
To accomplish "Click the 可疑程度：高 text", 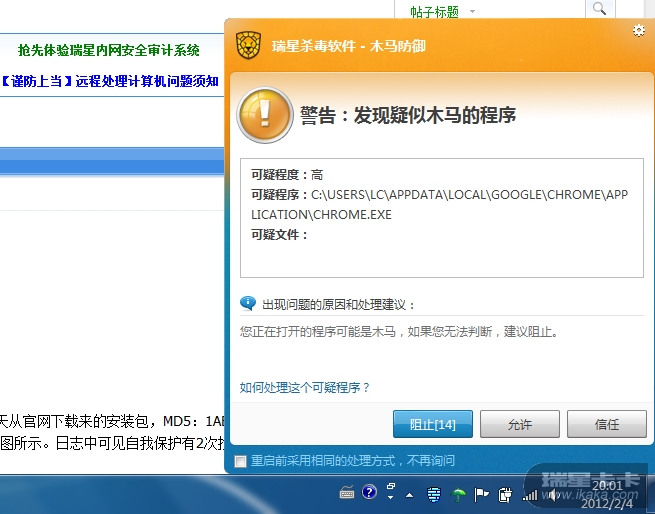I will click(x=287, y=174).
